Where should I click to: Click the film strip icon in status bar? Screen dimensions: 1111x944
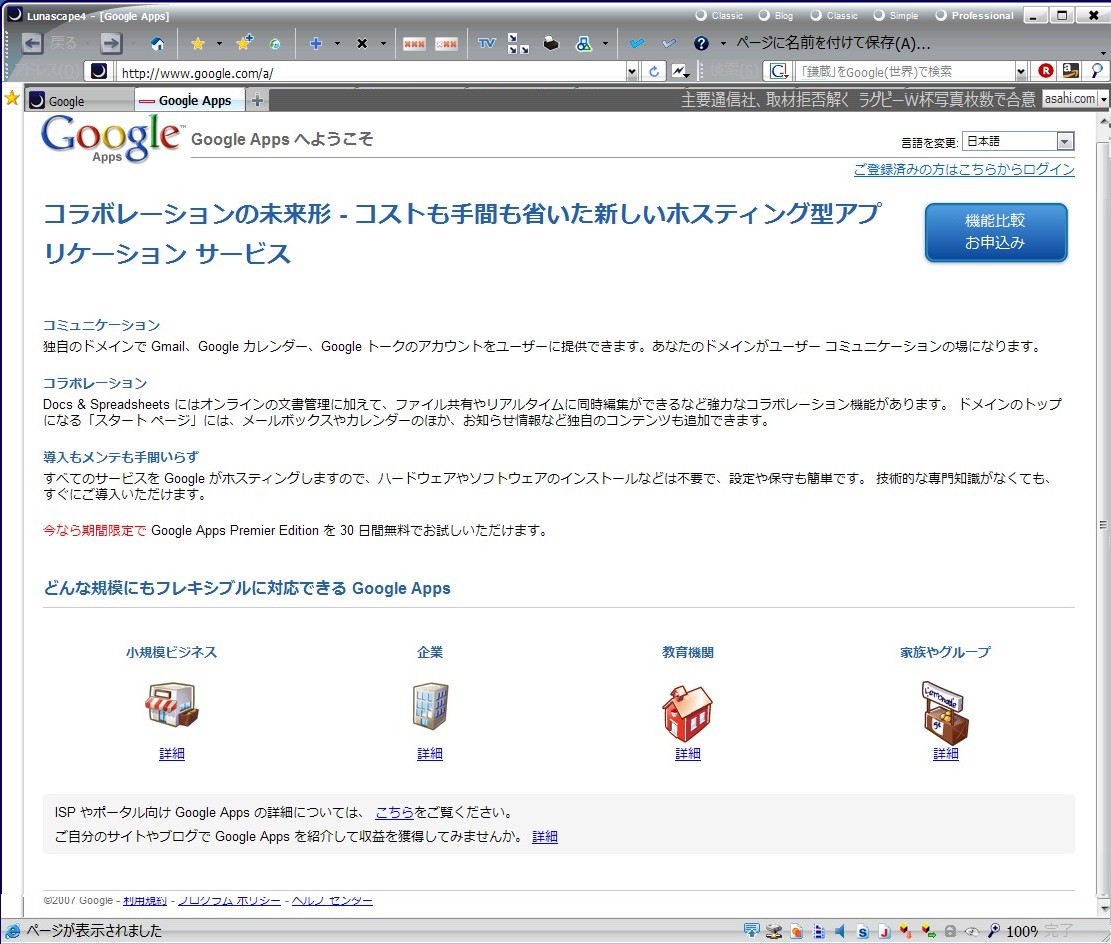[x=818, y=932]
